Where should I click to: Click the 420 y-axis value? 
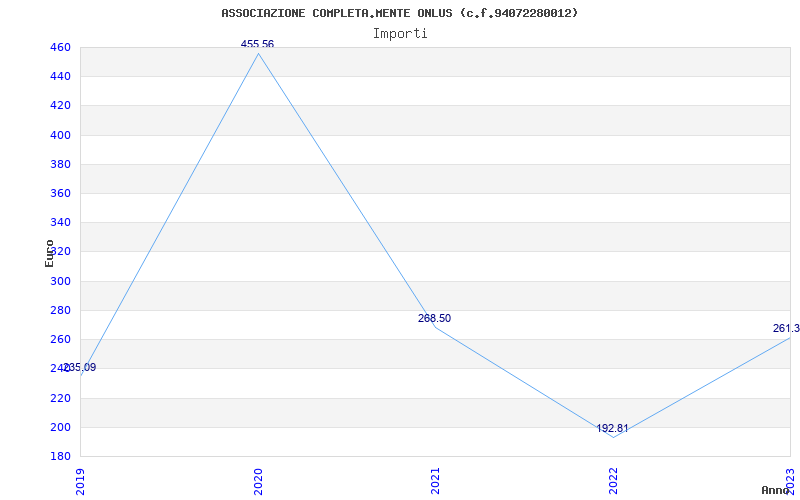pyautogui.click(x=60, y=106)
